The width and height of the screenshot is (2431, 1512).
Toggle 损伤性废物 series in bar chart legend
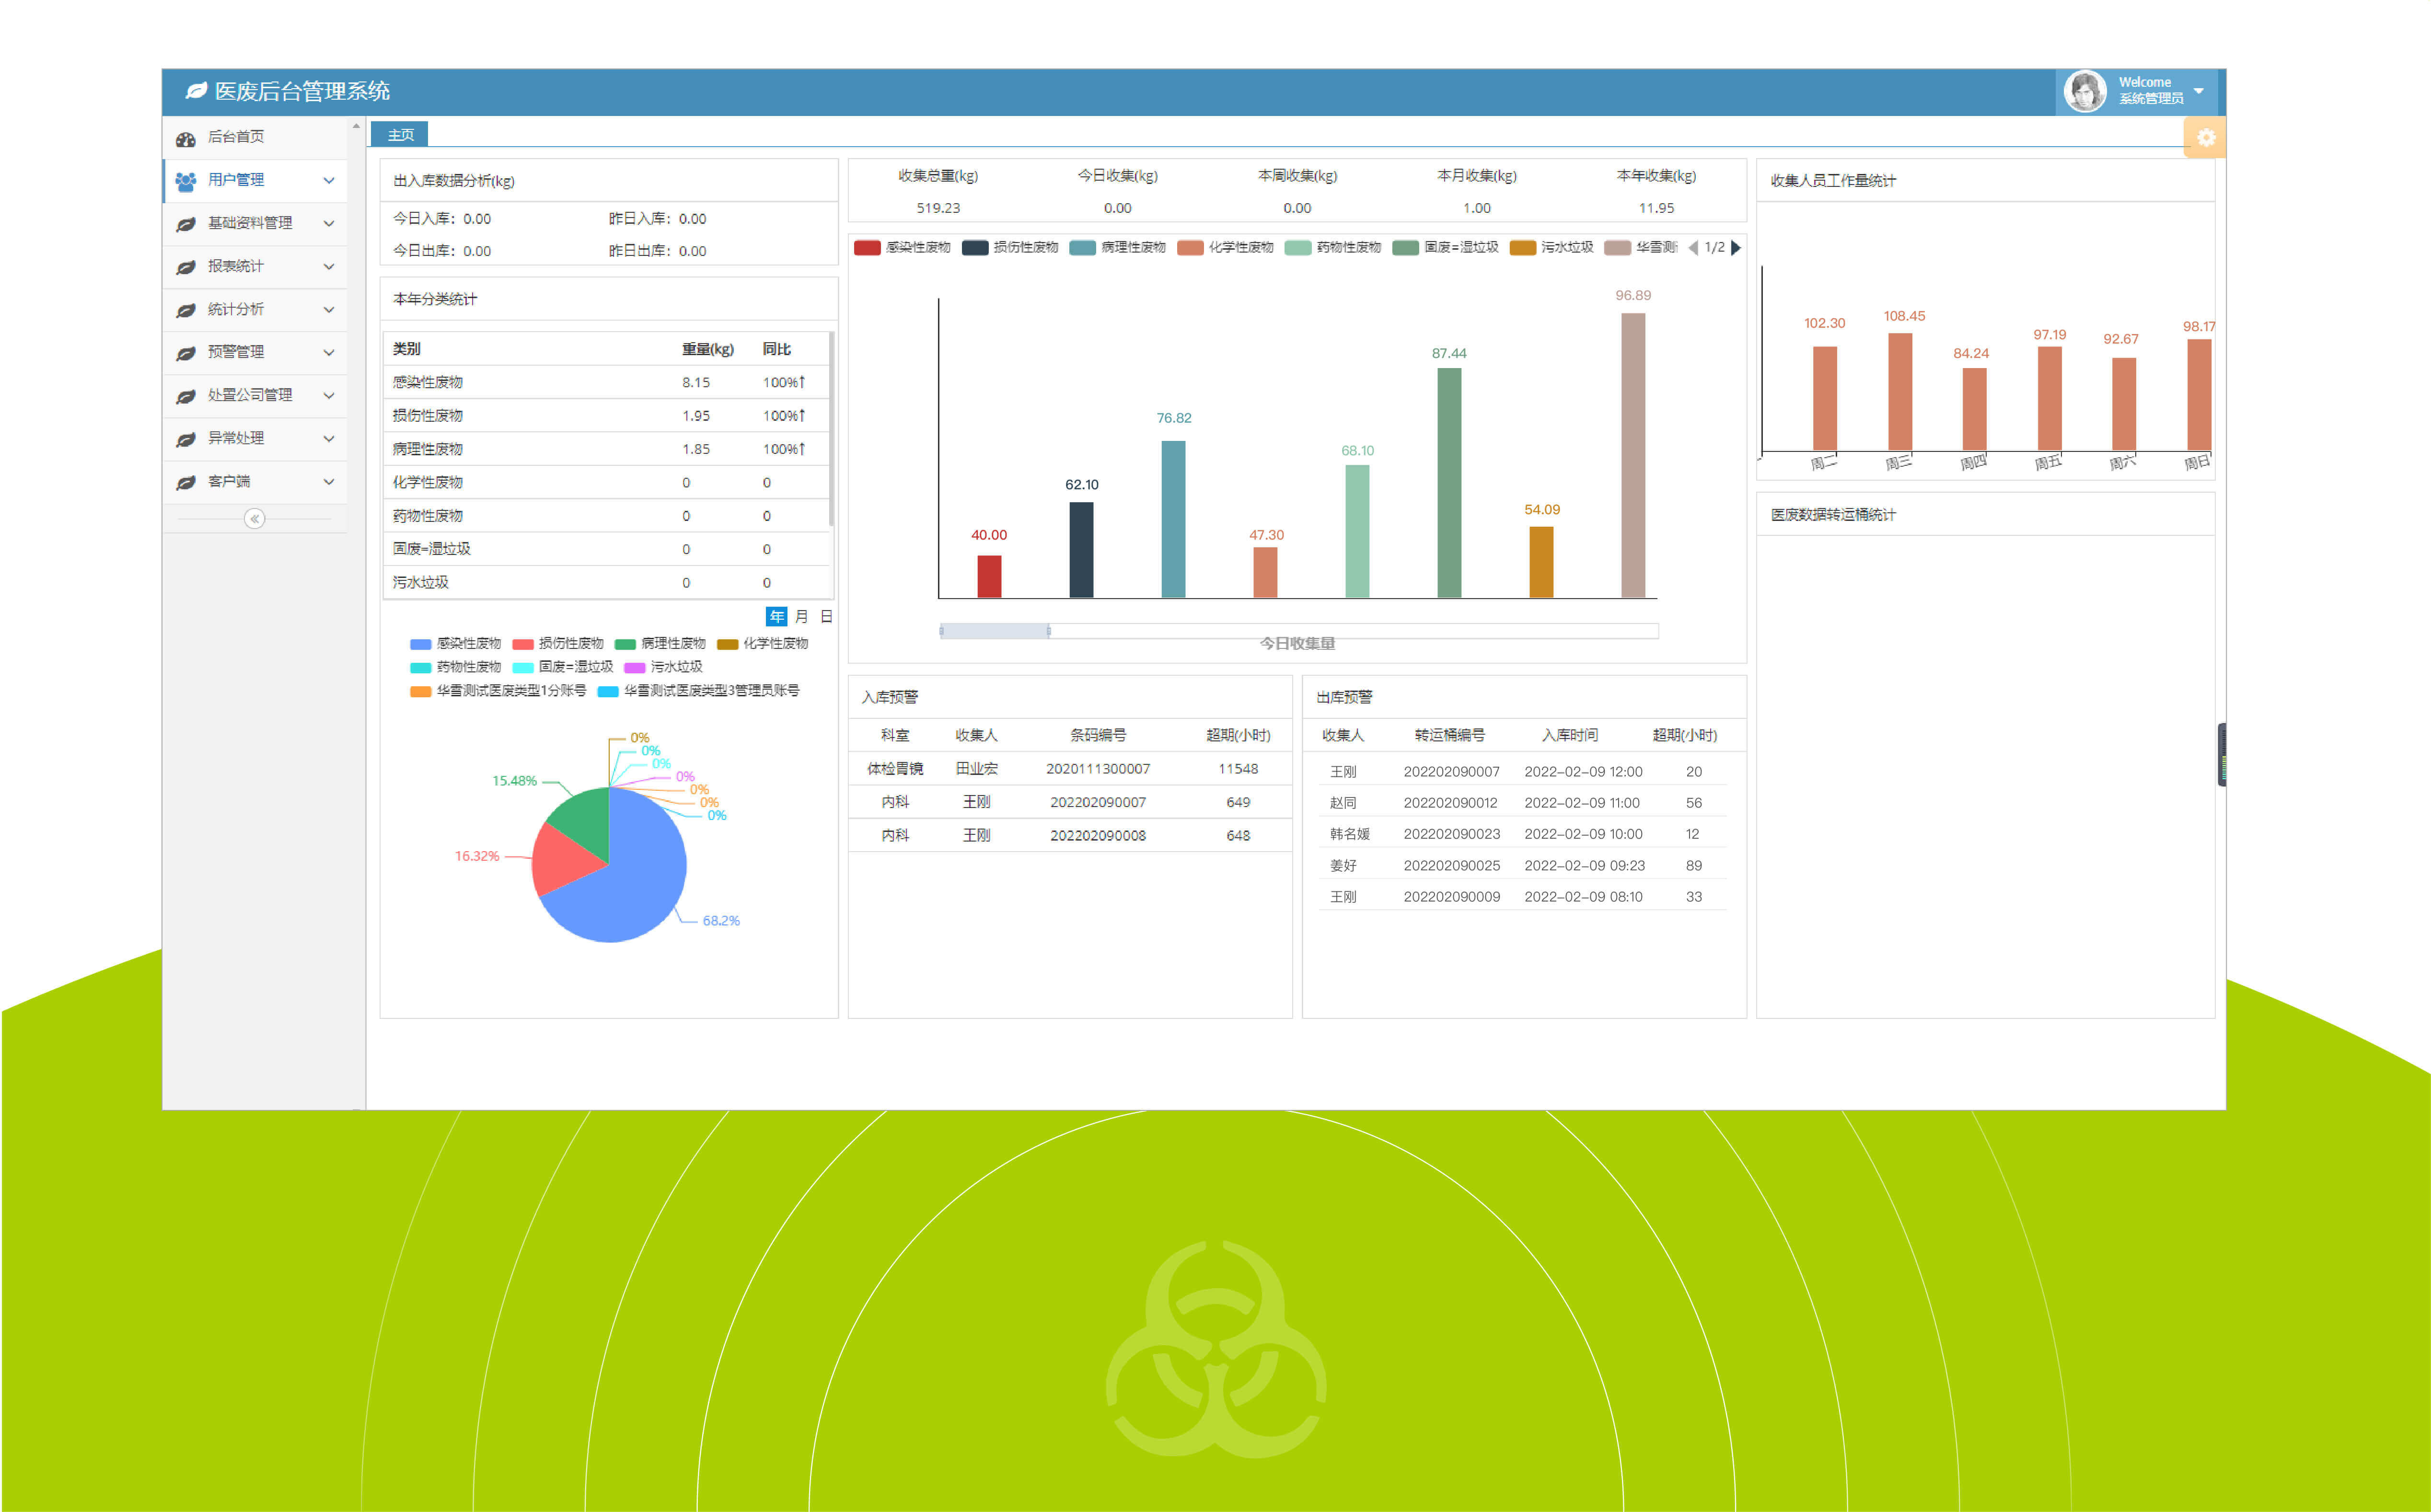point(1010,247)
